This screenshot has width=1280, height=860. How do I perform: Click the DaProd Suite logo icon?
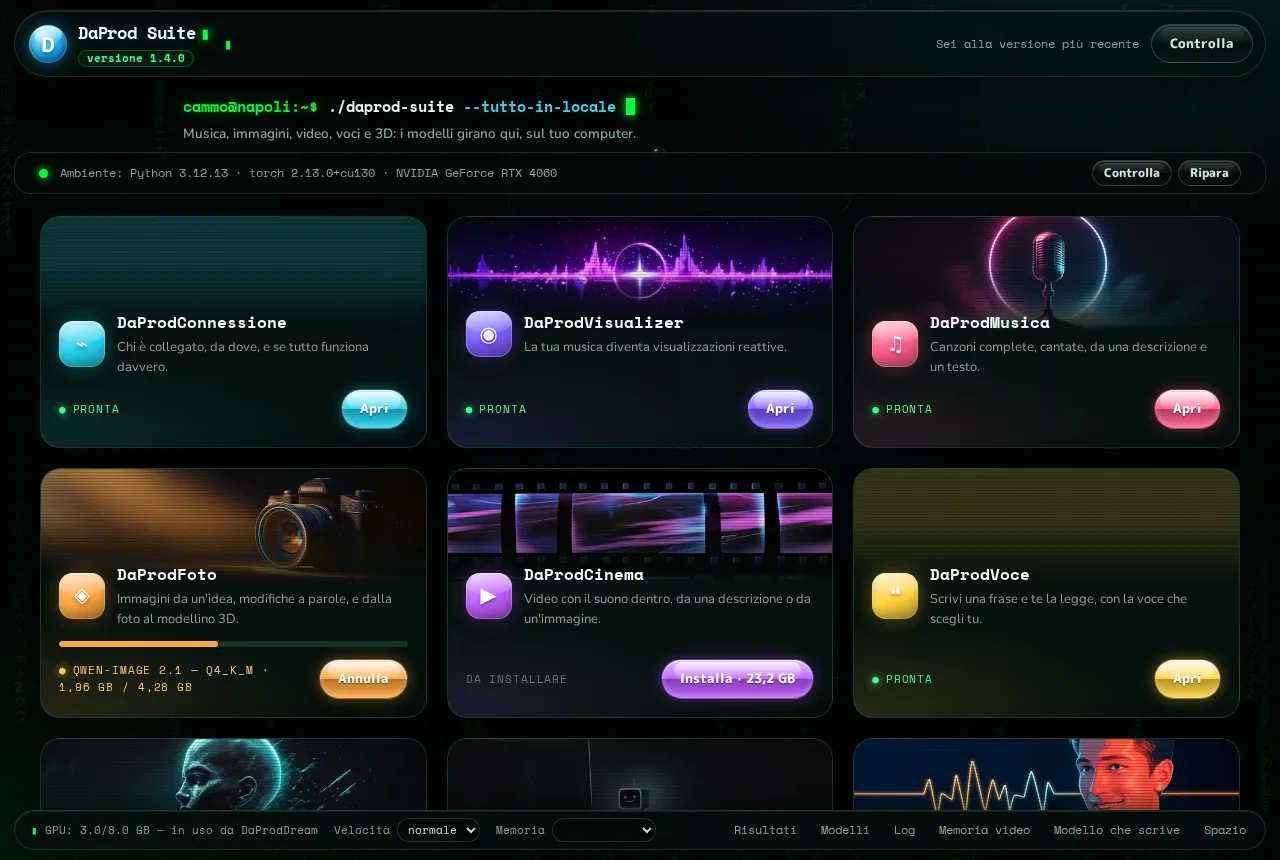click(47, 44)
